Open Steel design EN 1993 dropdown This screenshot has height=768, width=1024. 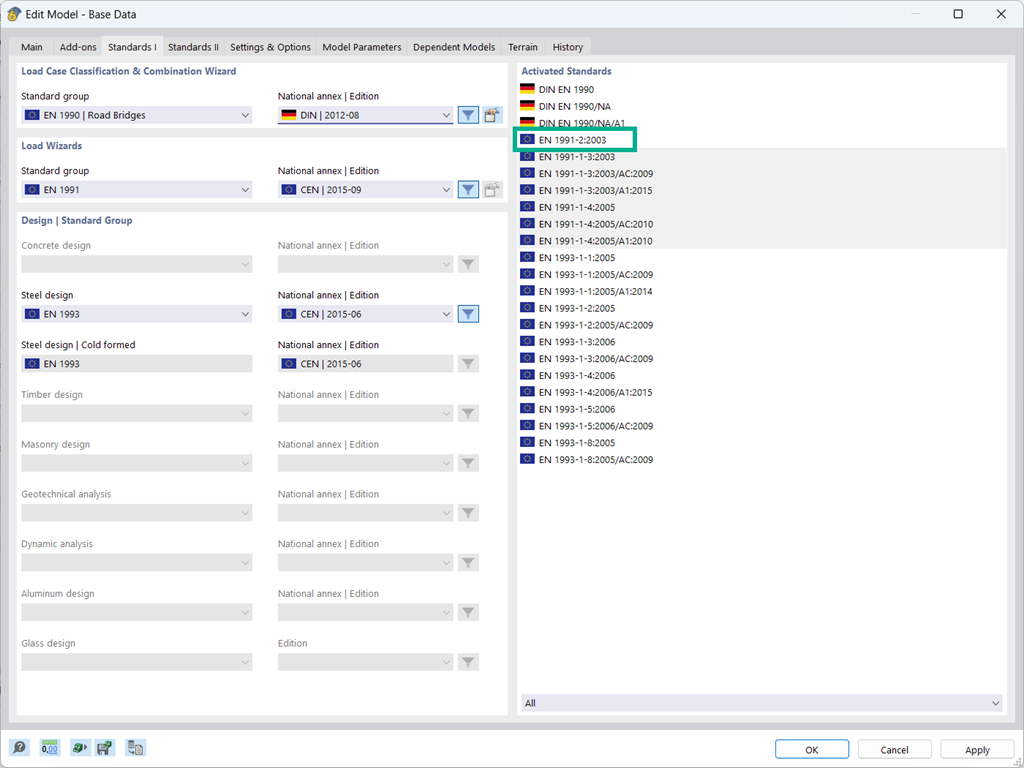point(136,314)
